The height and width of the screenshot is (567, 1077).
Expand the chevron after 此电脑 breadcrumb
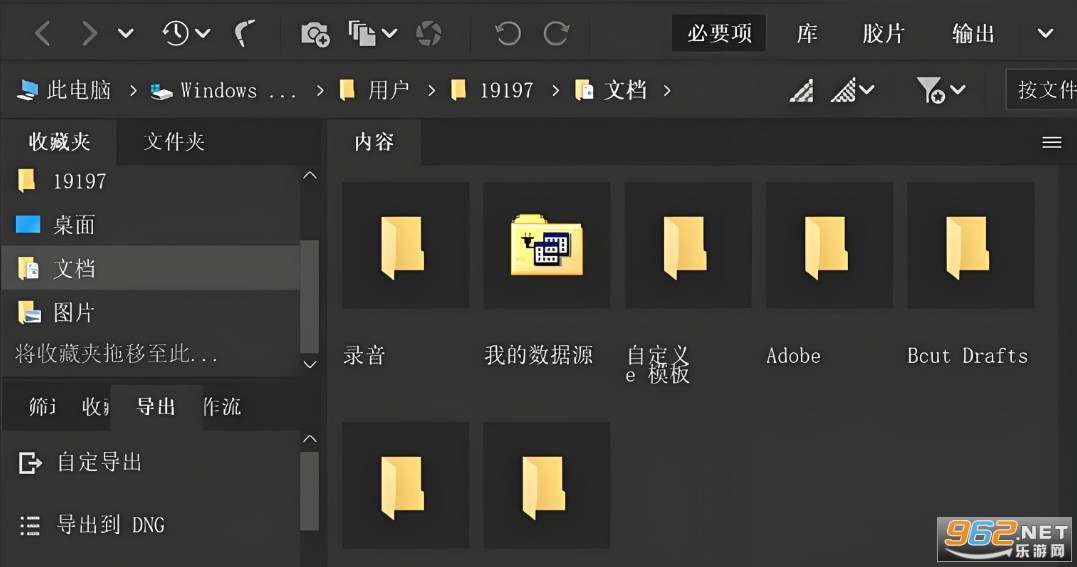pyautogui.click(x=133, y=90)
